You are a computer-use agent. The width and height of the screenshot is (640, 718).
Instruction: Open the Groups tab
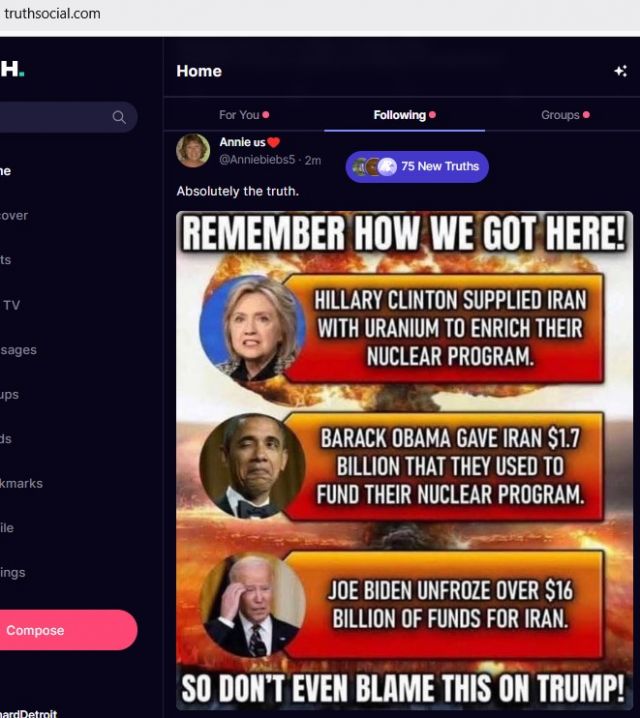tap(565, 115)
